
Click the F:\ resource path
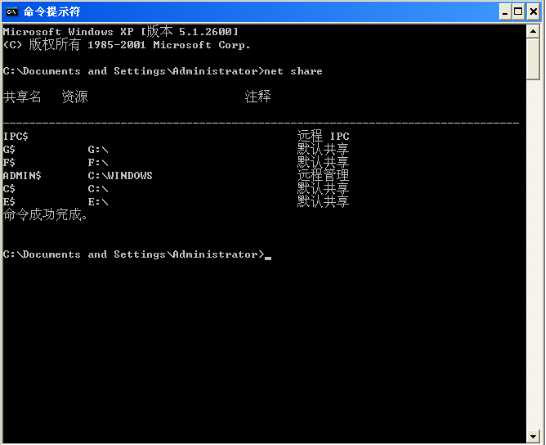click(98, 163)
